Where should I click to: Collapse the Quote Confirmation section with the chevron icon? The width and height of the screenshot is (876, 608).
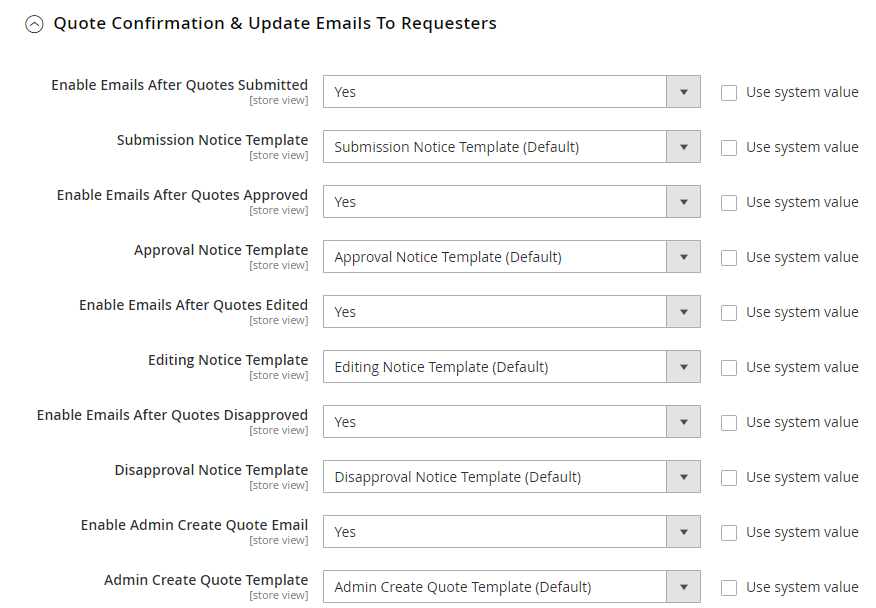pyautogui.click(x=35, y=25)
